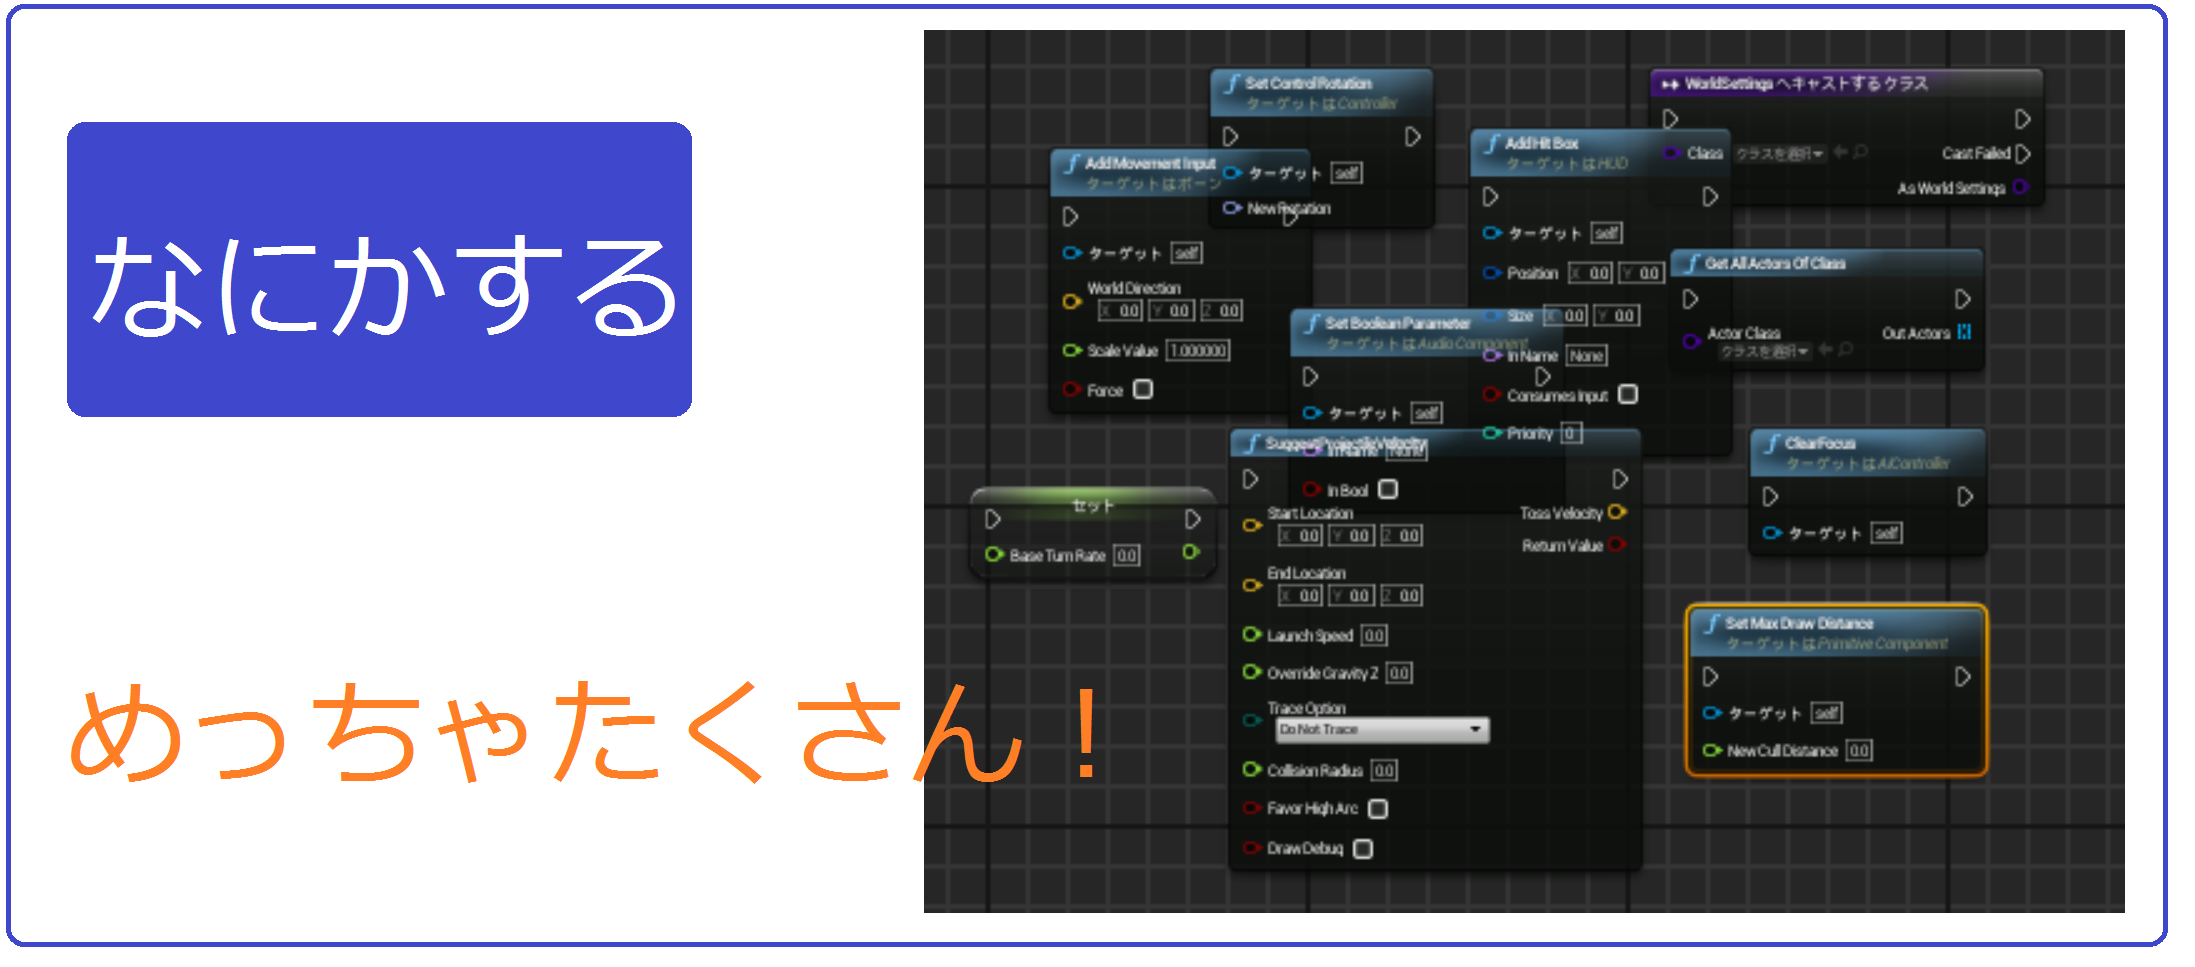
Task: Click the f icon on Set Max Draw Distance
Action: tap(1715, 623)
